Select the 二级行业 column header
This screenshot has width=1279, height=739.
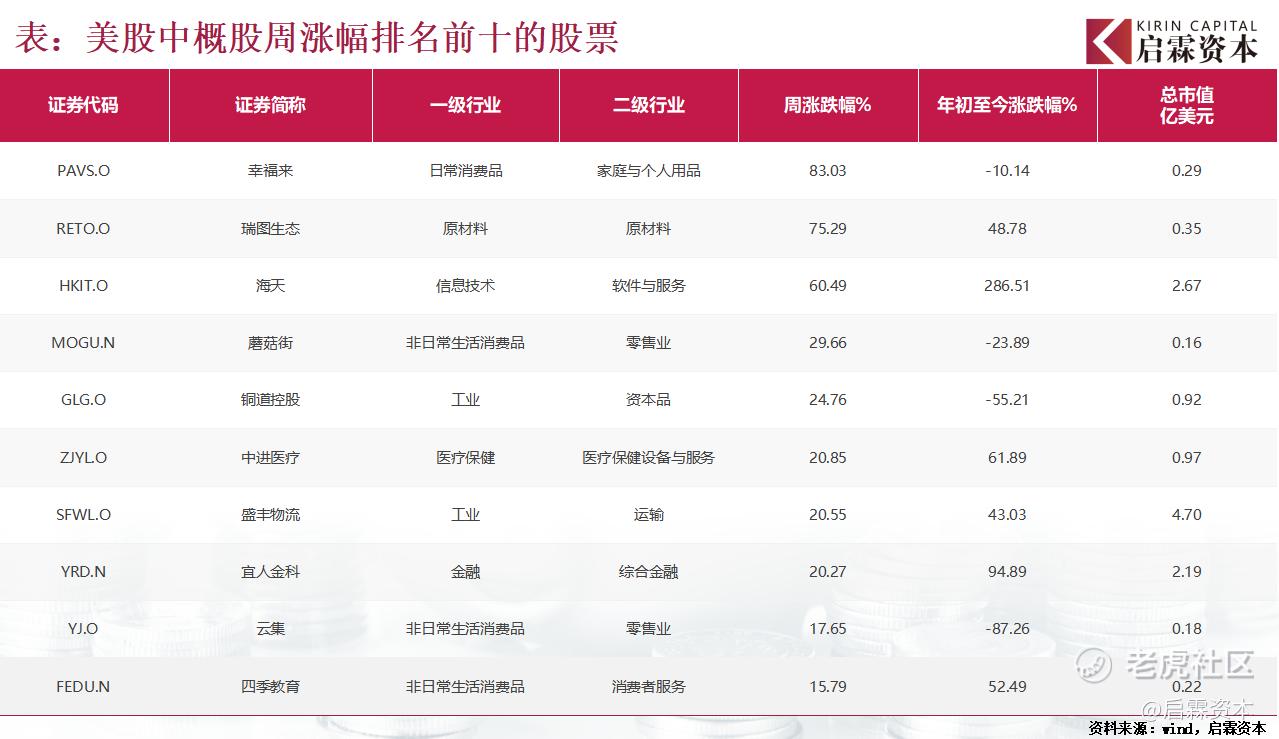[648, 105]
